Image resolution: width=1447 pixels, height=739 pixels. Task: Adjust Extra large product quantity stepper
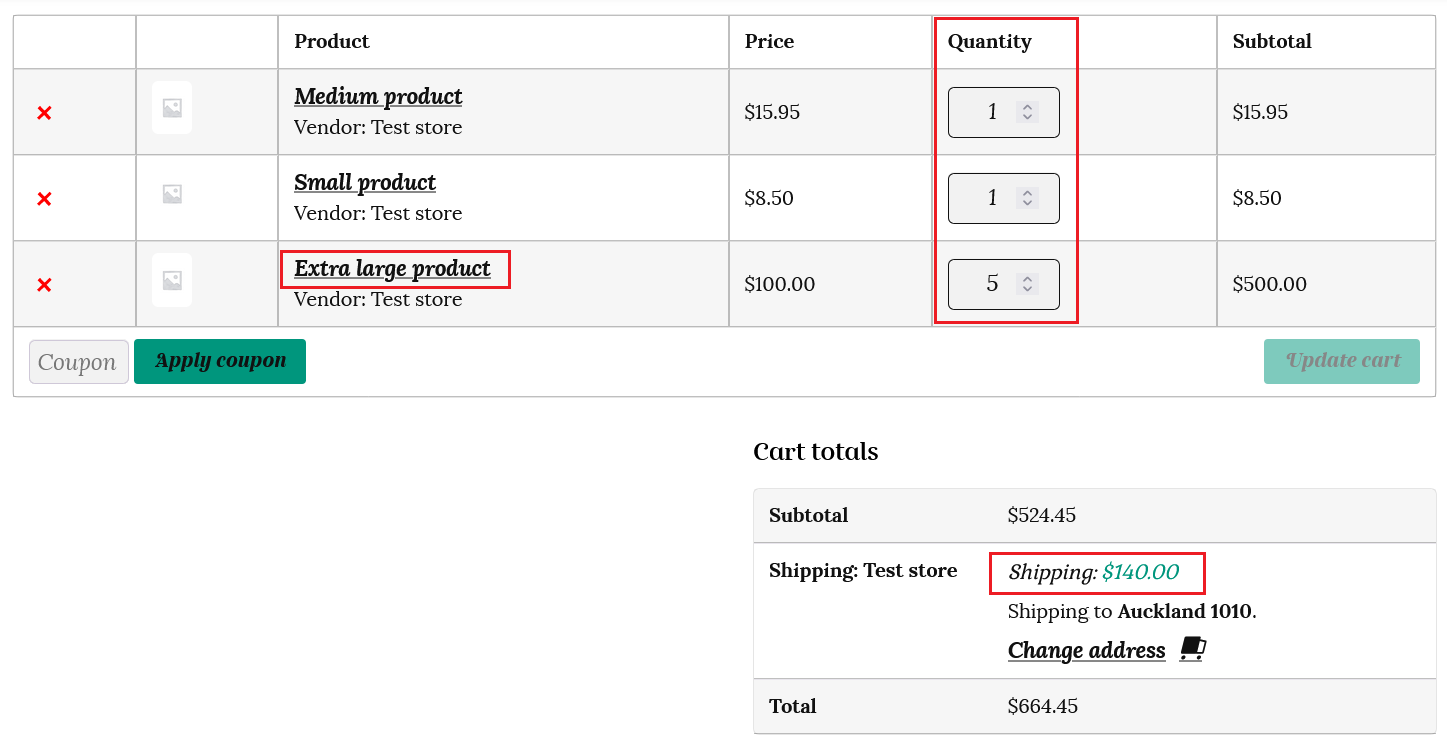[1027, 284]
